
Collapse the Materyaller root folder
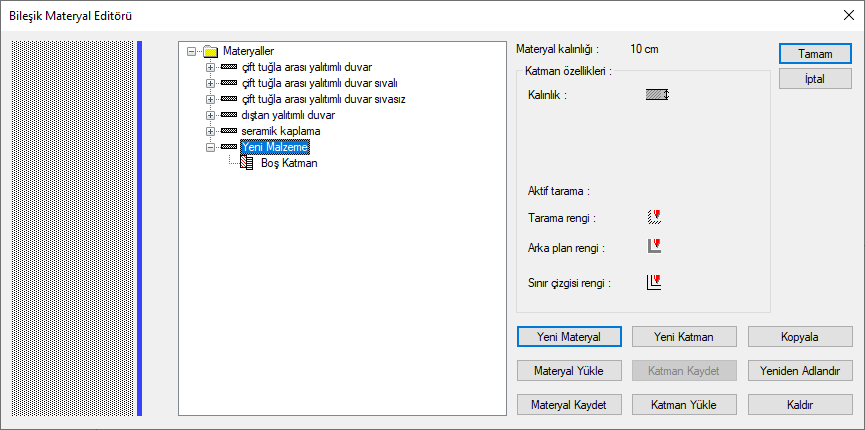pyautogui.click(x=191, y=51)
